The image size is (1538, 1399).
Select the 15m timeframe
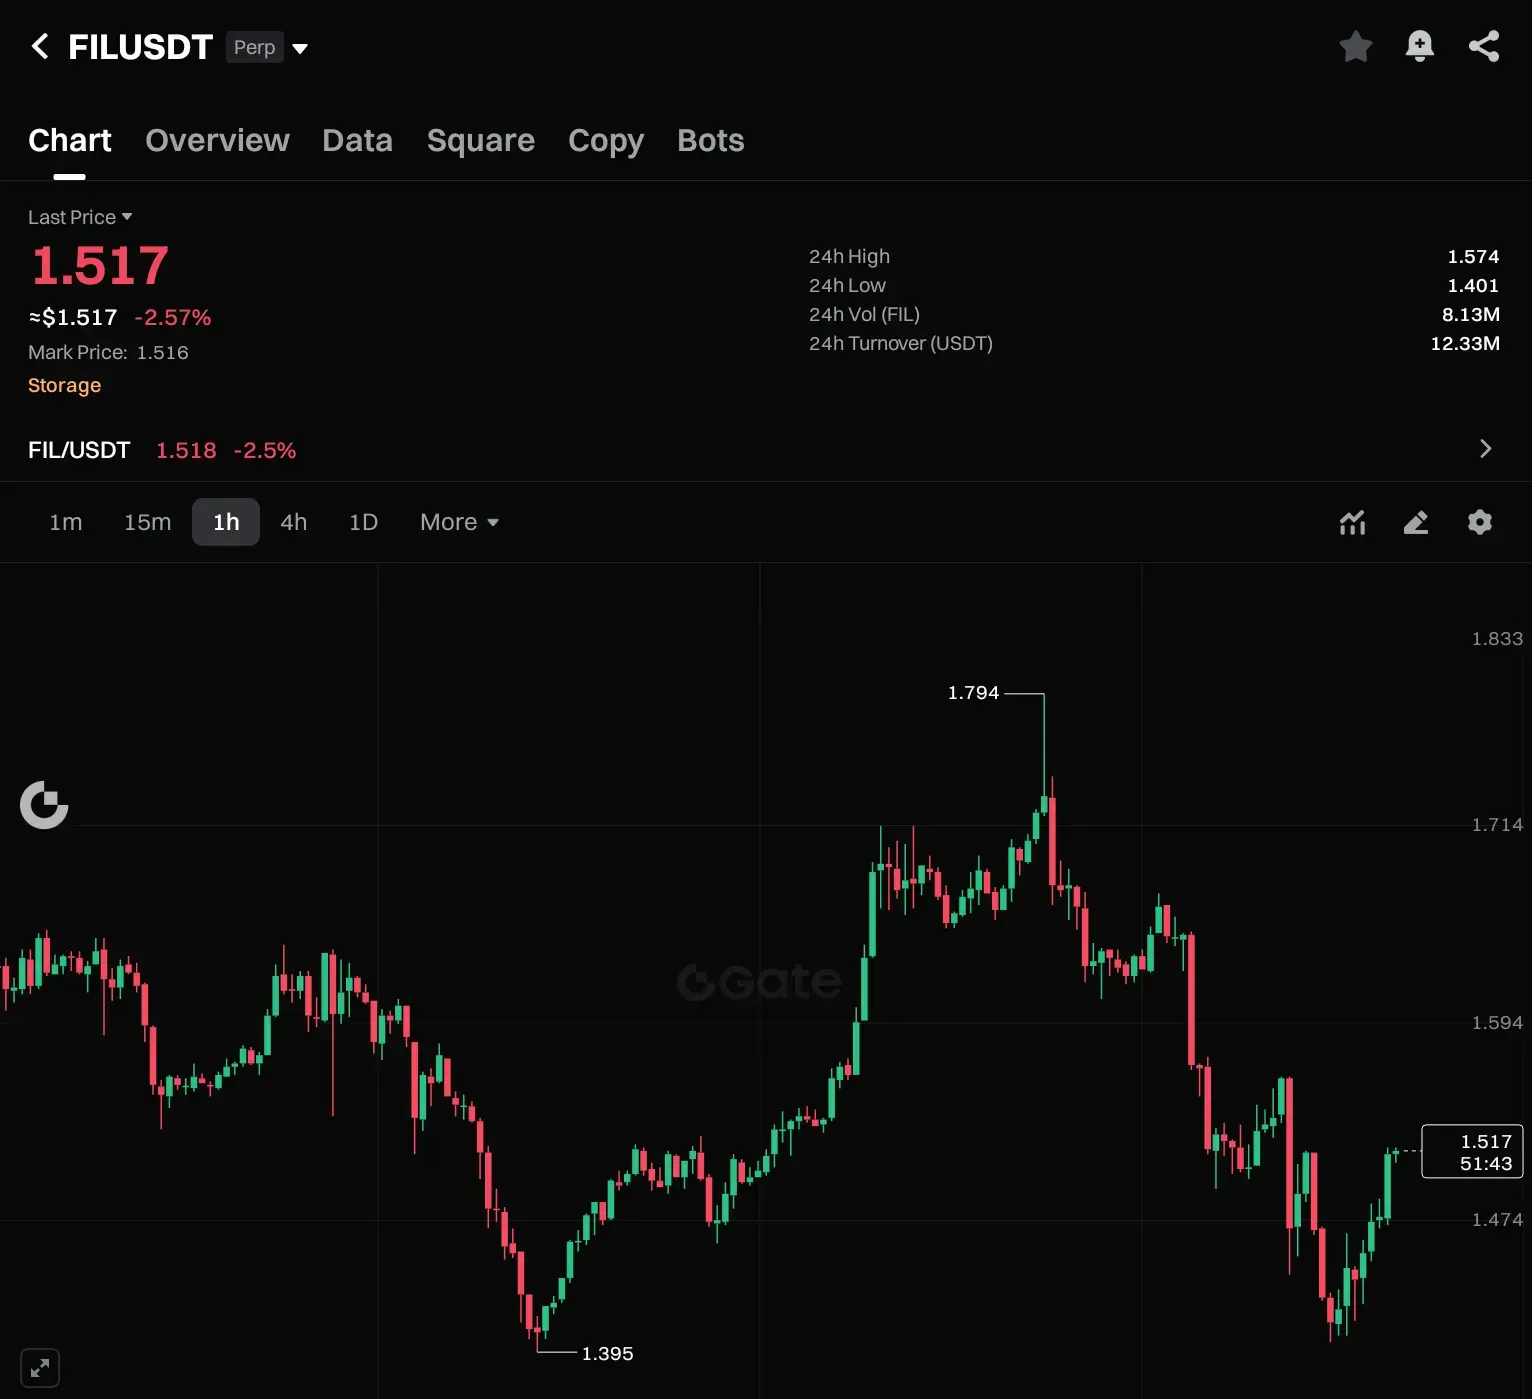(148, 522)
